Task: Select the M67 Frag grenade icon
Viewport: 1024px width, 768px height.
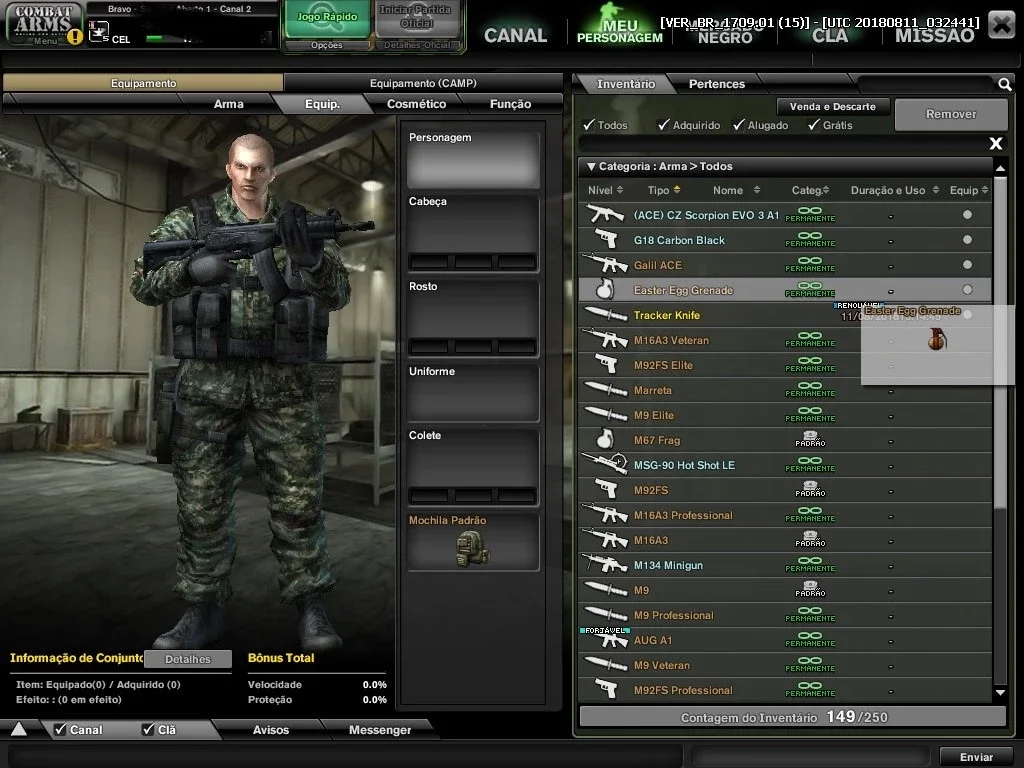Action: tap(605, 440)
